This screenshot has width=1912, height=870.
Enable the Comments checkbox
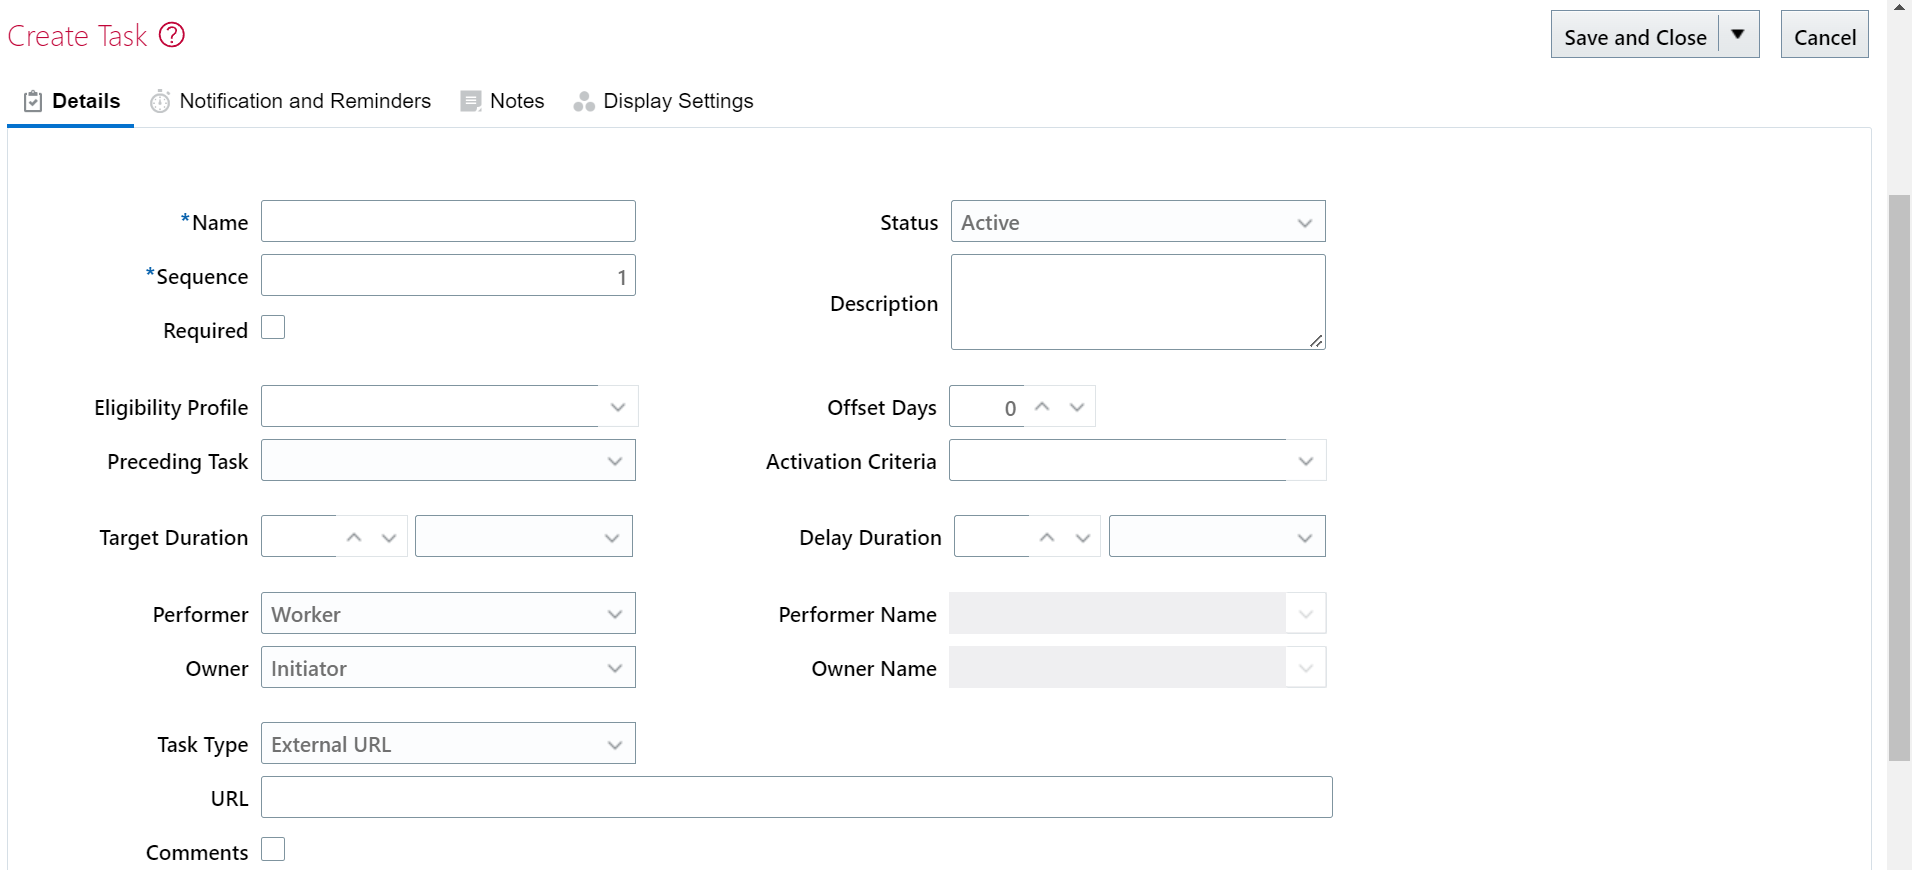(x=273, y=849)
